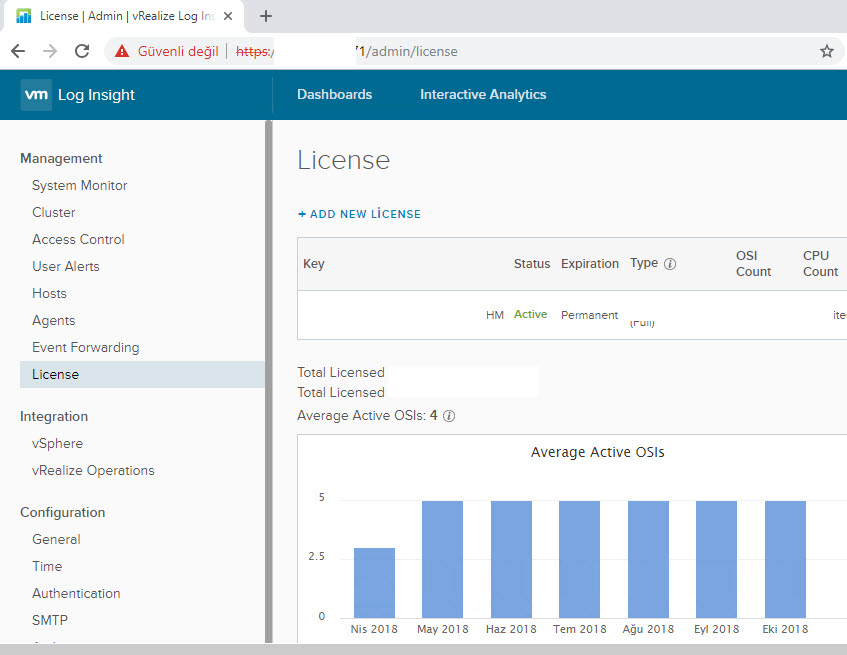Go to Cluster management page

(x=53, y=213)
